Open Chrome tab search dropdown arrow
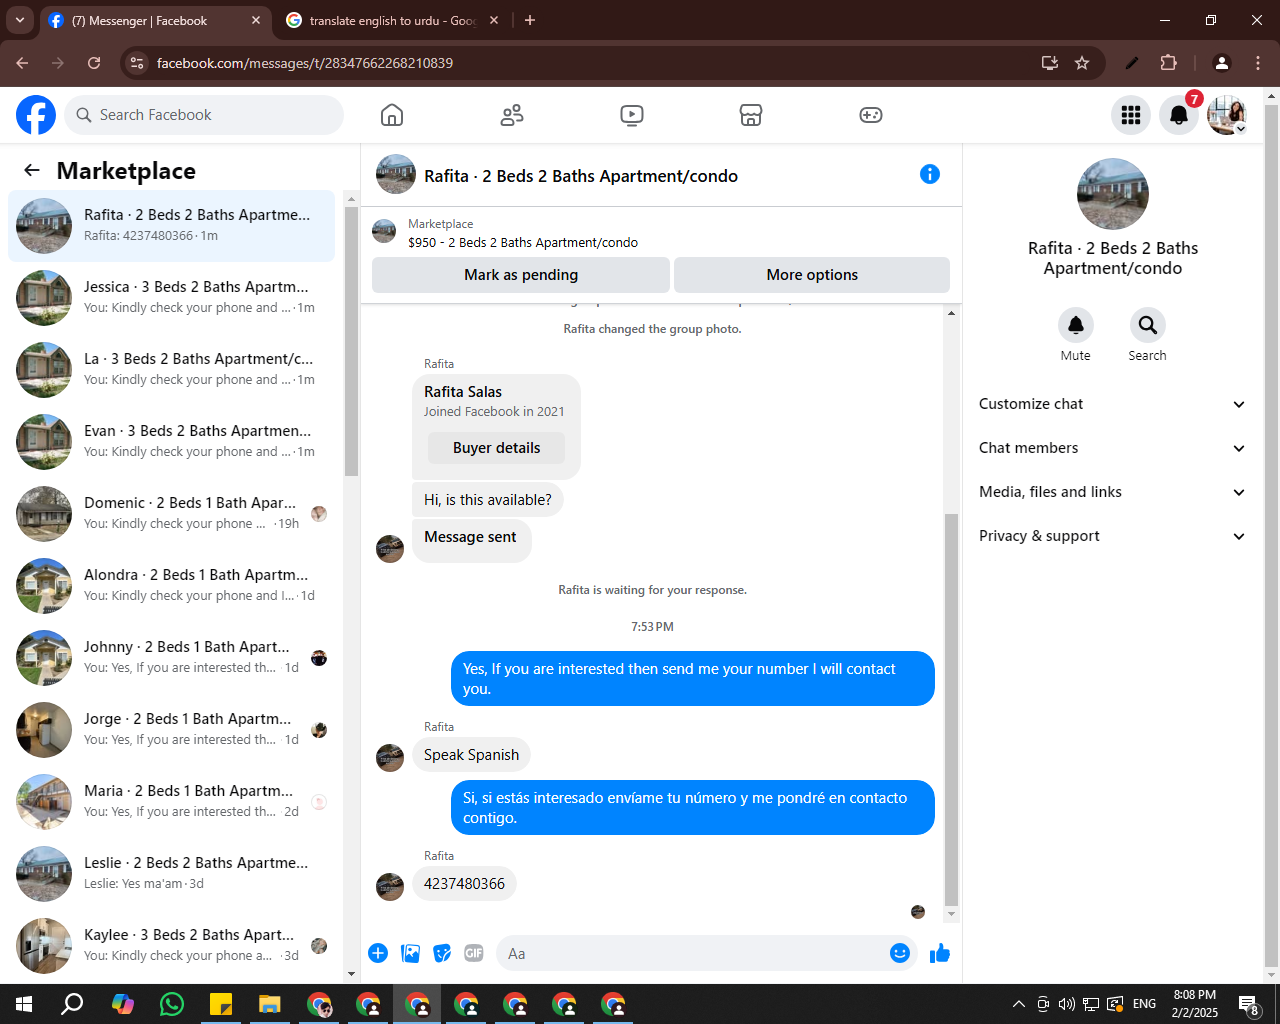This screenshot has width=1280, height=1024. pyautogui.click(x=20, y=20)
